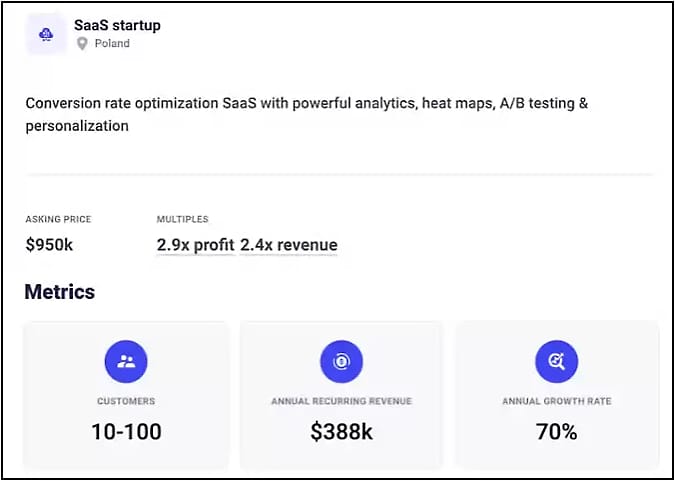675x481 pixels.
Task: Click the Annual Growth Rate card label
Action: [557, 401]
